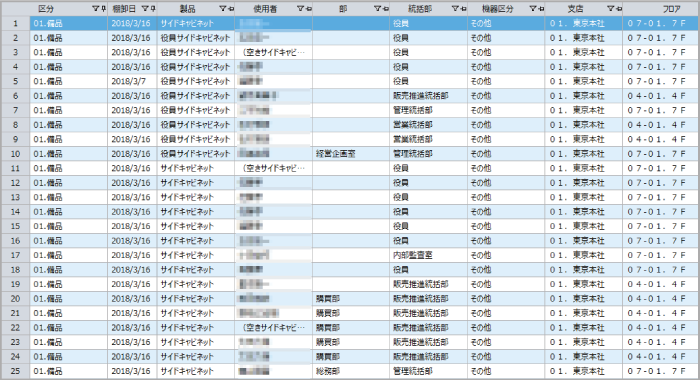This screenshot has width=700, height=380.
Task: Select the 経営企画室 cell in row 10
Action: pos(351,154)
